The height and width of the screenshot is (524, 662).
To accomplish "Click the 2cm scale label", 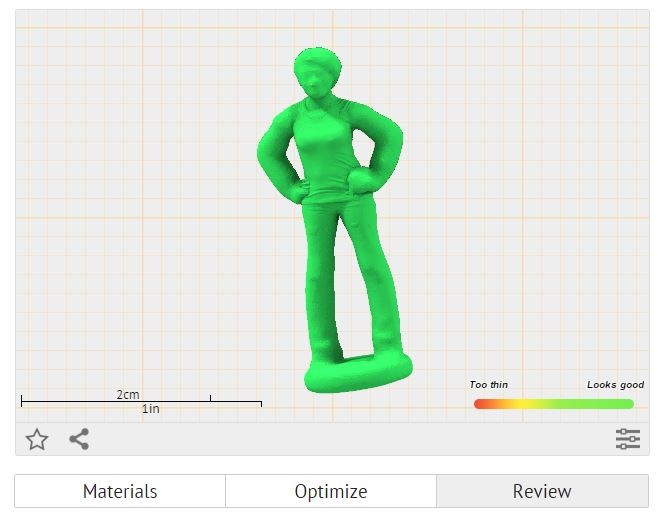I will pyautogui.click(x=128, y=394).
